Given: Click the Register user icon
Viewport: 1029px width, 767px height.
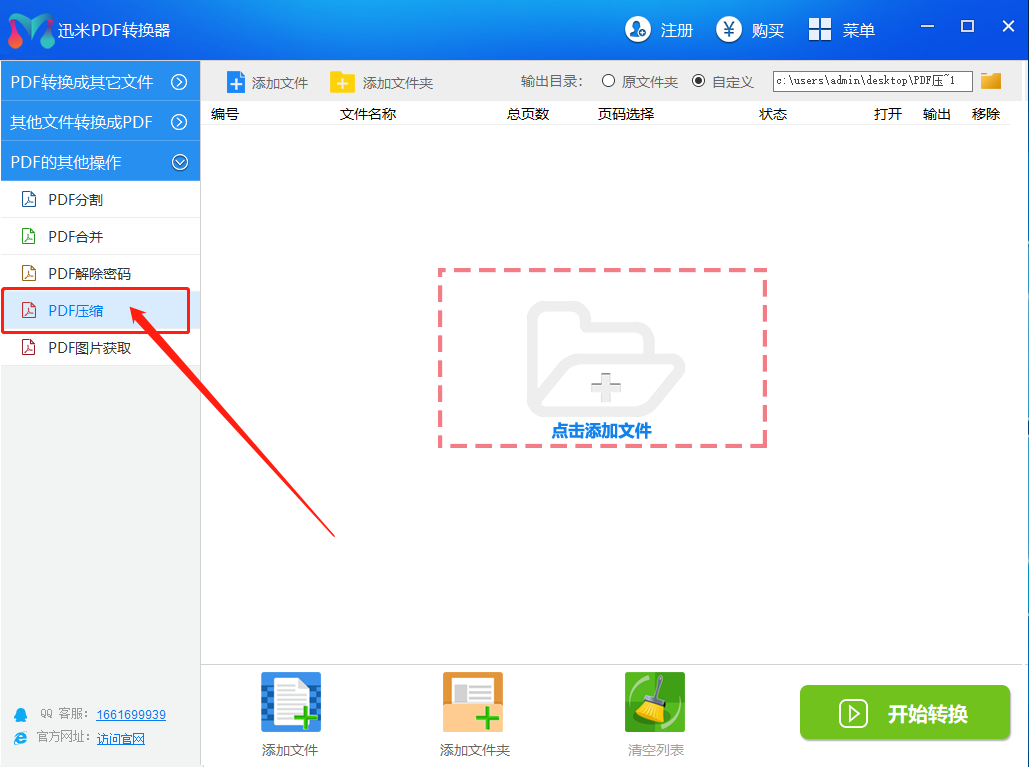Looking at the screenshot, I should 638,30.
